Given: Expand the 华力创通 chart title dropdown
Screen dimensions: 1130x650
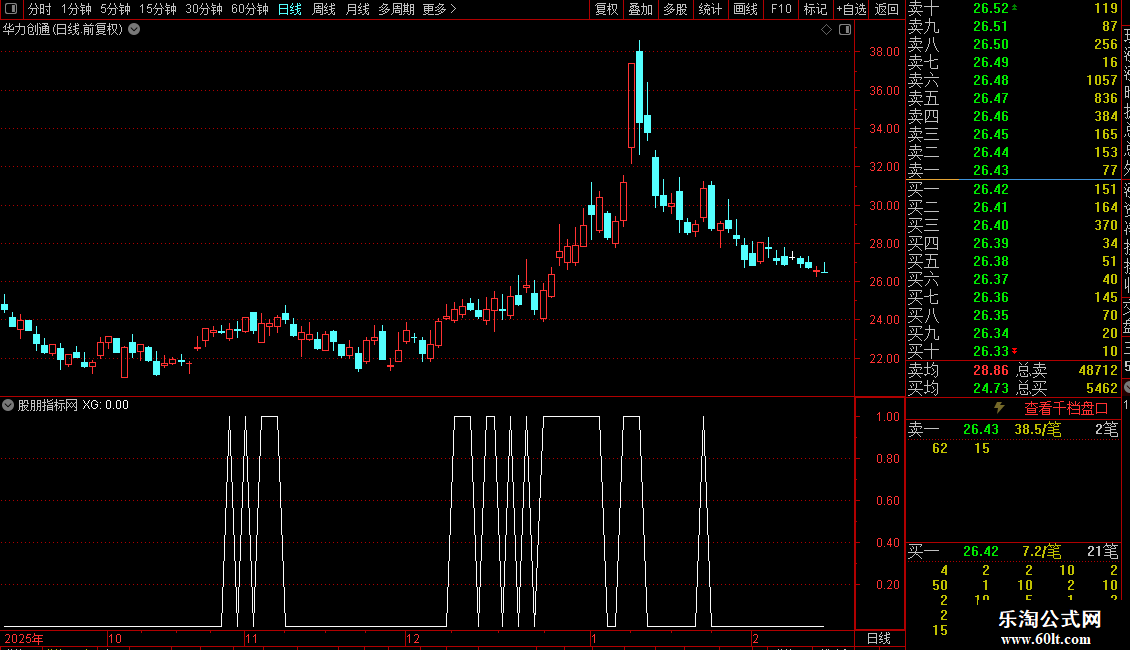Looking at the screenshot, I should pyautogui.click(x=134, y=29).
